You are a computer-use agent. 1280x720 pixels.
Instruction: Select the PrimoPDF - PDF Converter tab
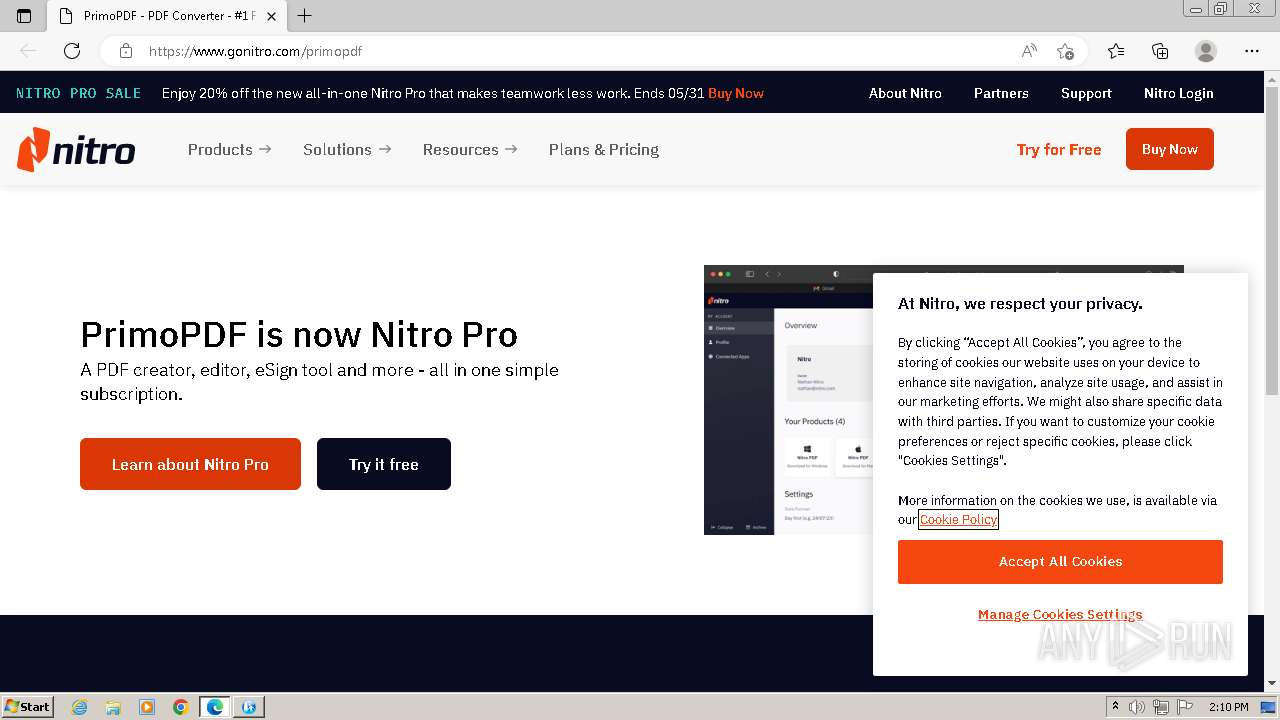(168, 16)
